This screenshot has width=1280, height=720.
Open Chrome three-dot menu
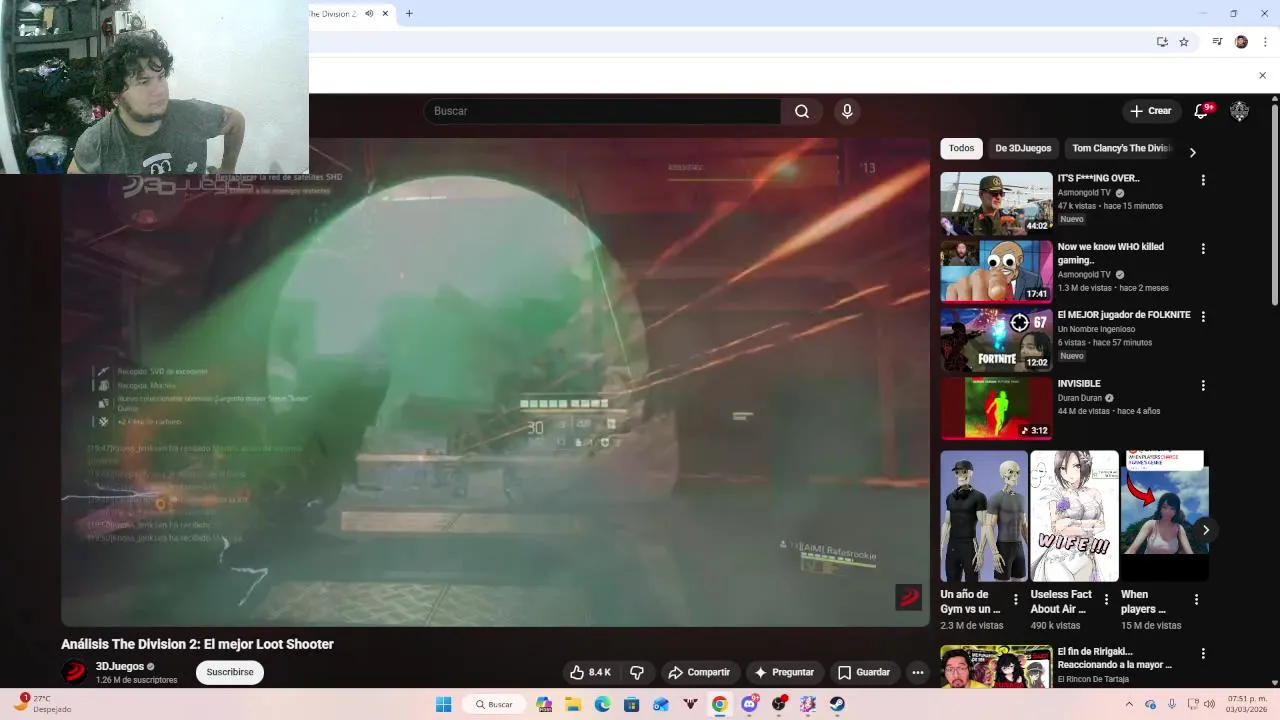pyautogui.click(x=1265, y=42)
